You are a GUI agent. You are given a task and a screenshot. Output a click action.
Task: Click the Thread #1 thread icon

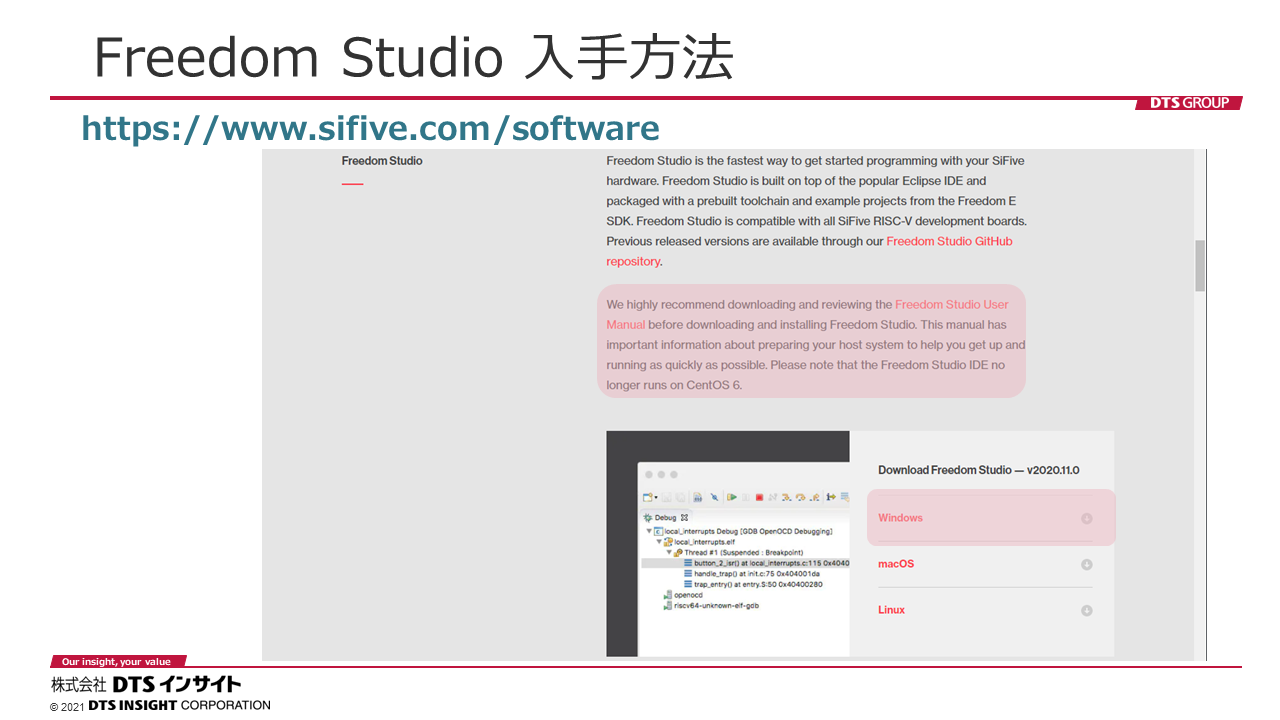click(x=678, y=552)
